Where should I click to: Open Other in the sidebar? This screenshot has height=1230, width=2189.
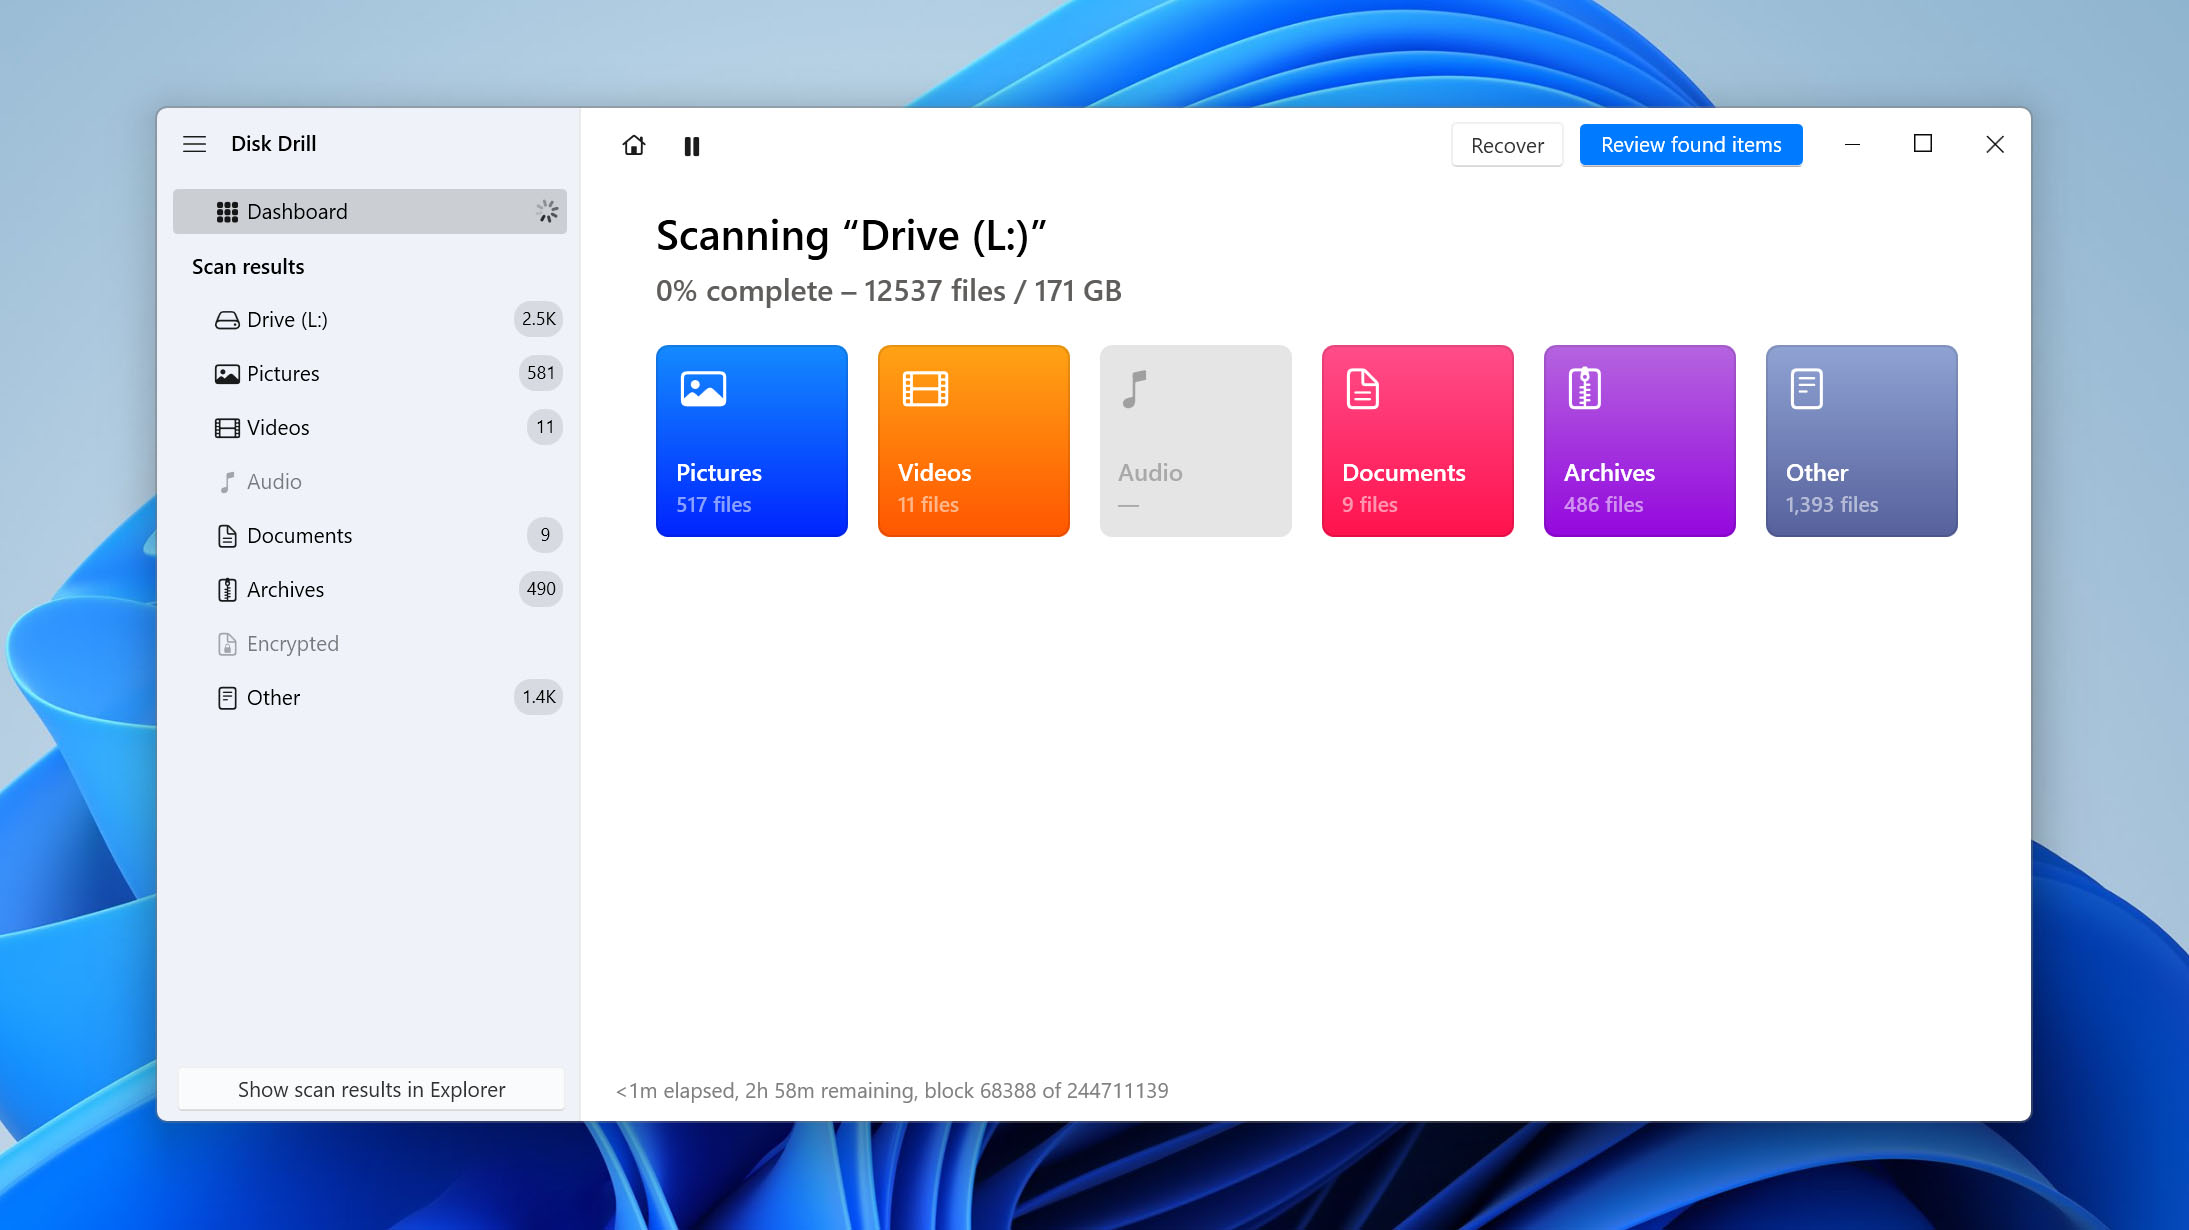point(370,697)
